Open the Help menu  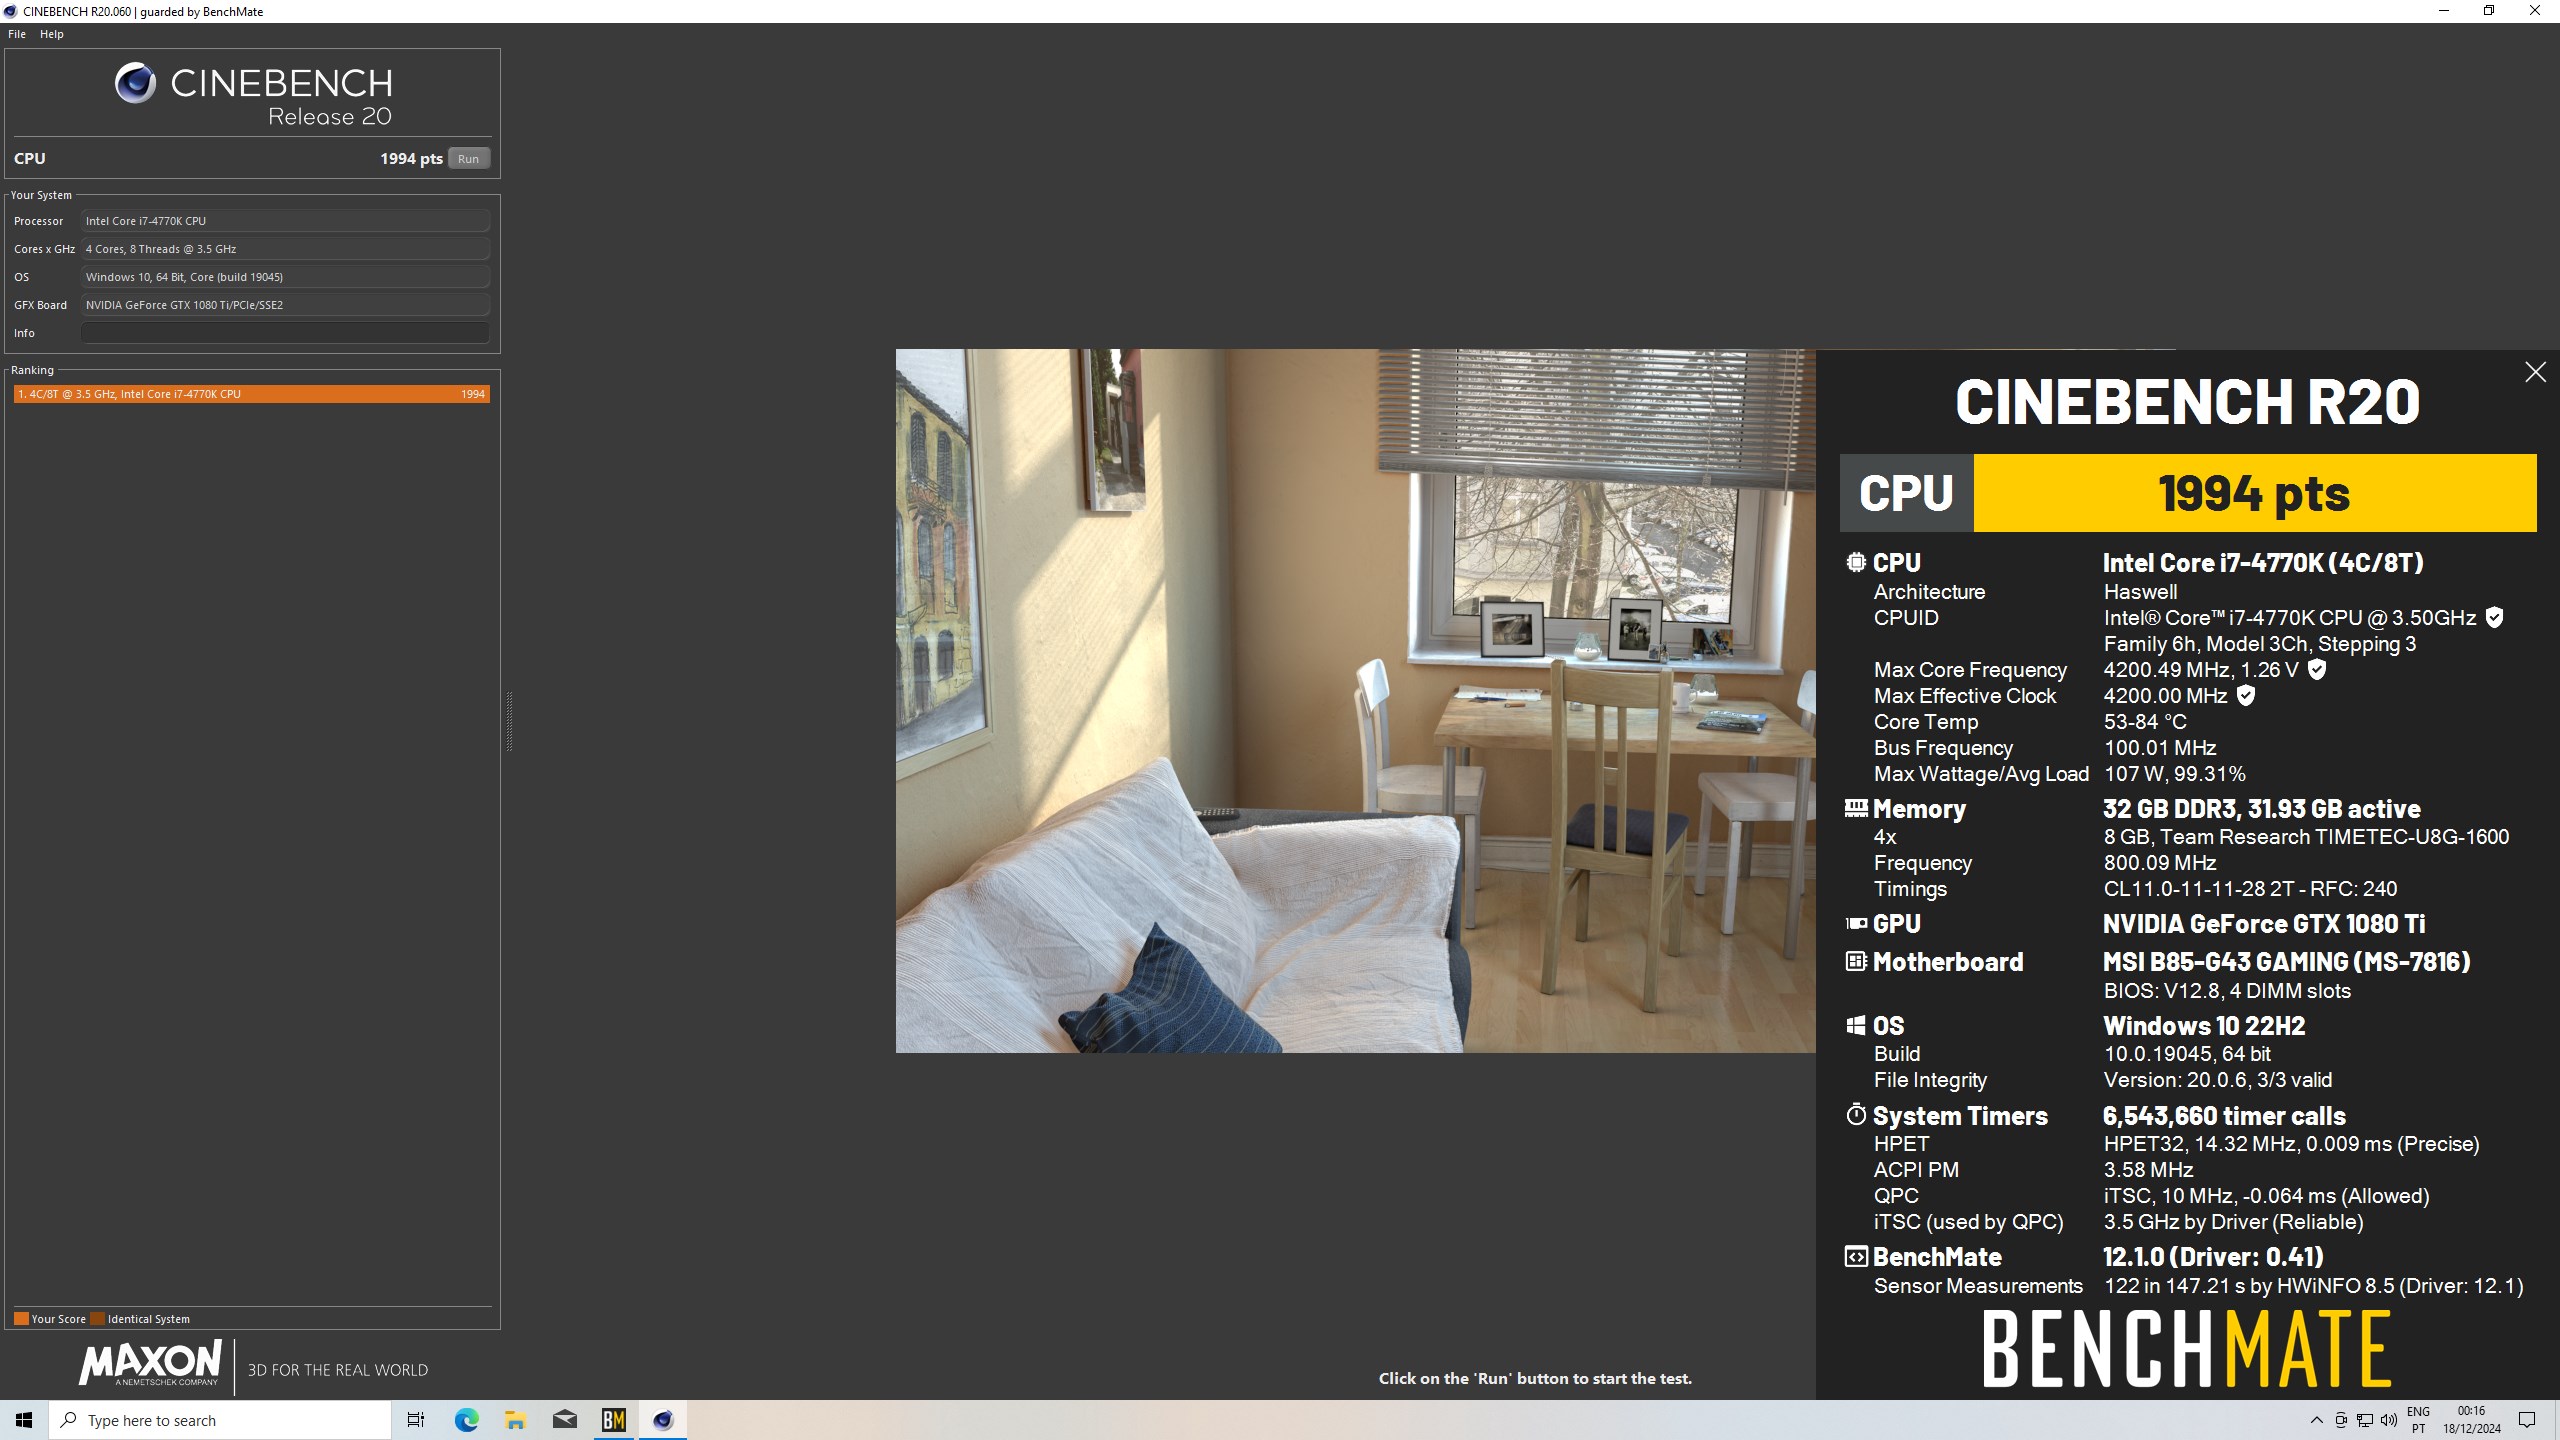coord(52,34)
